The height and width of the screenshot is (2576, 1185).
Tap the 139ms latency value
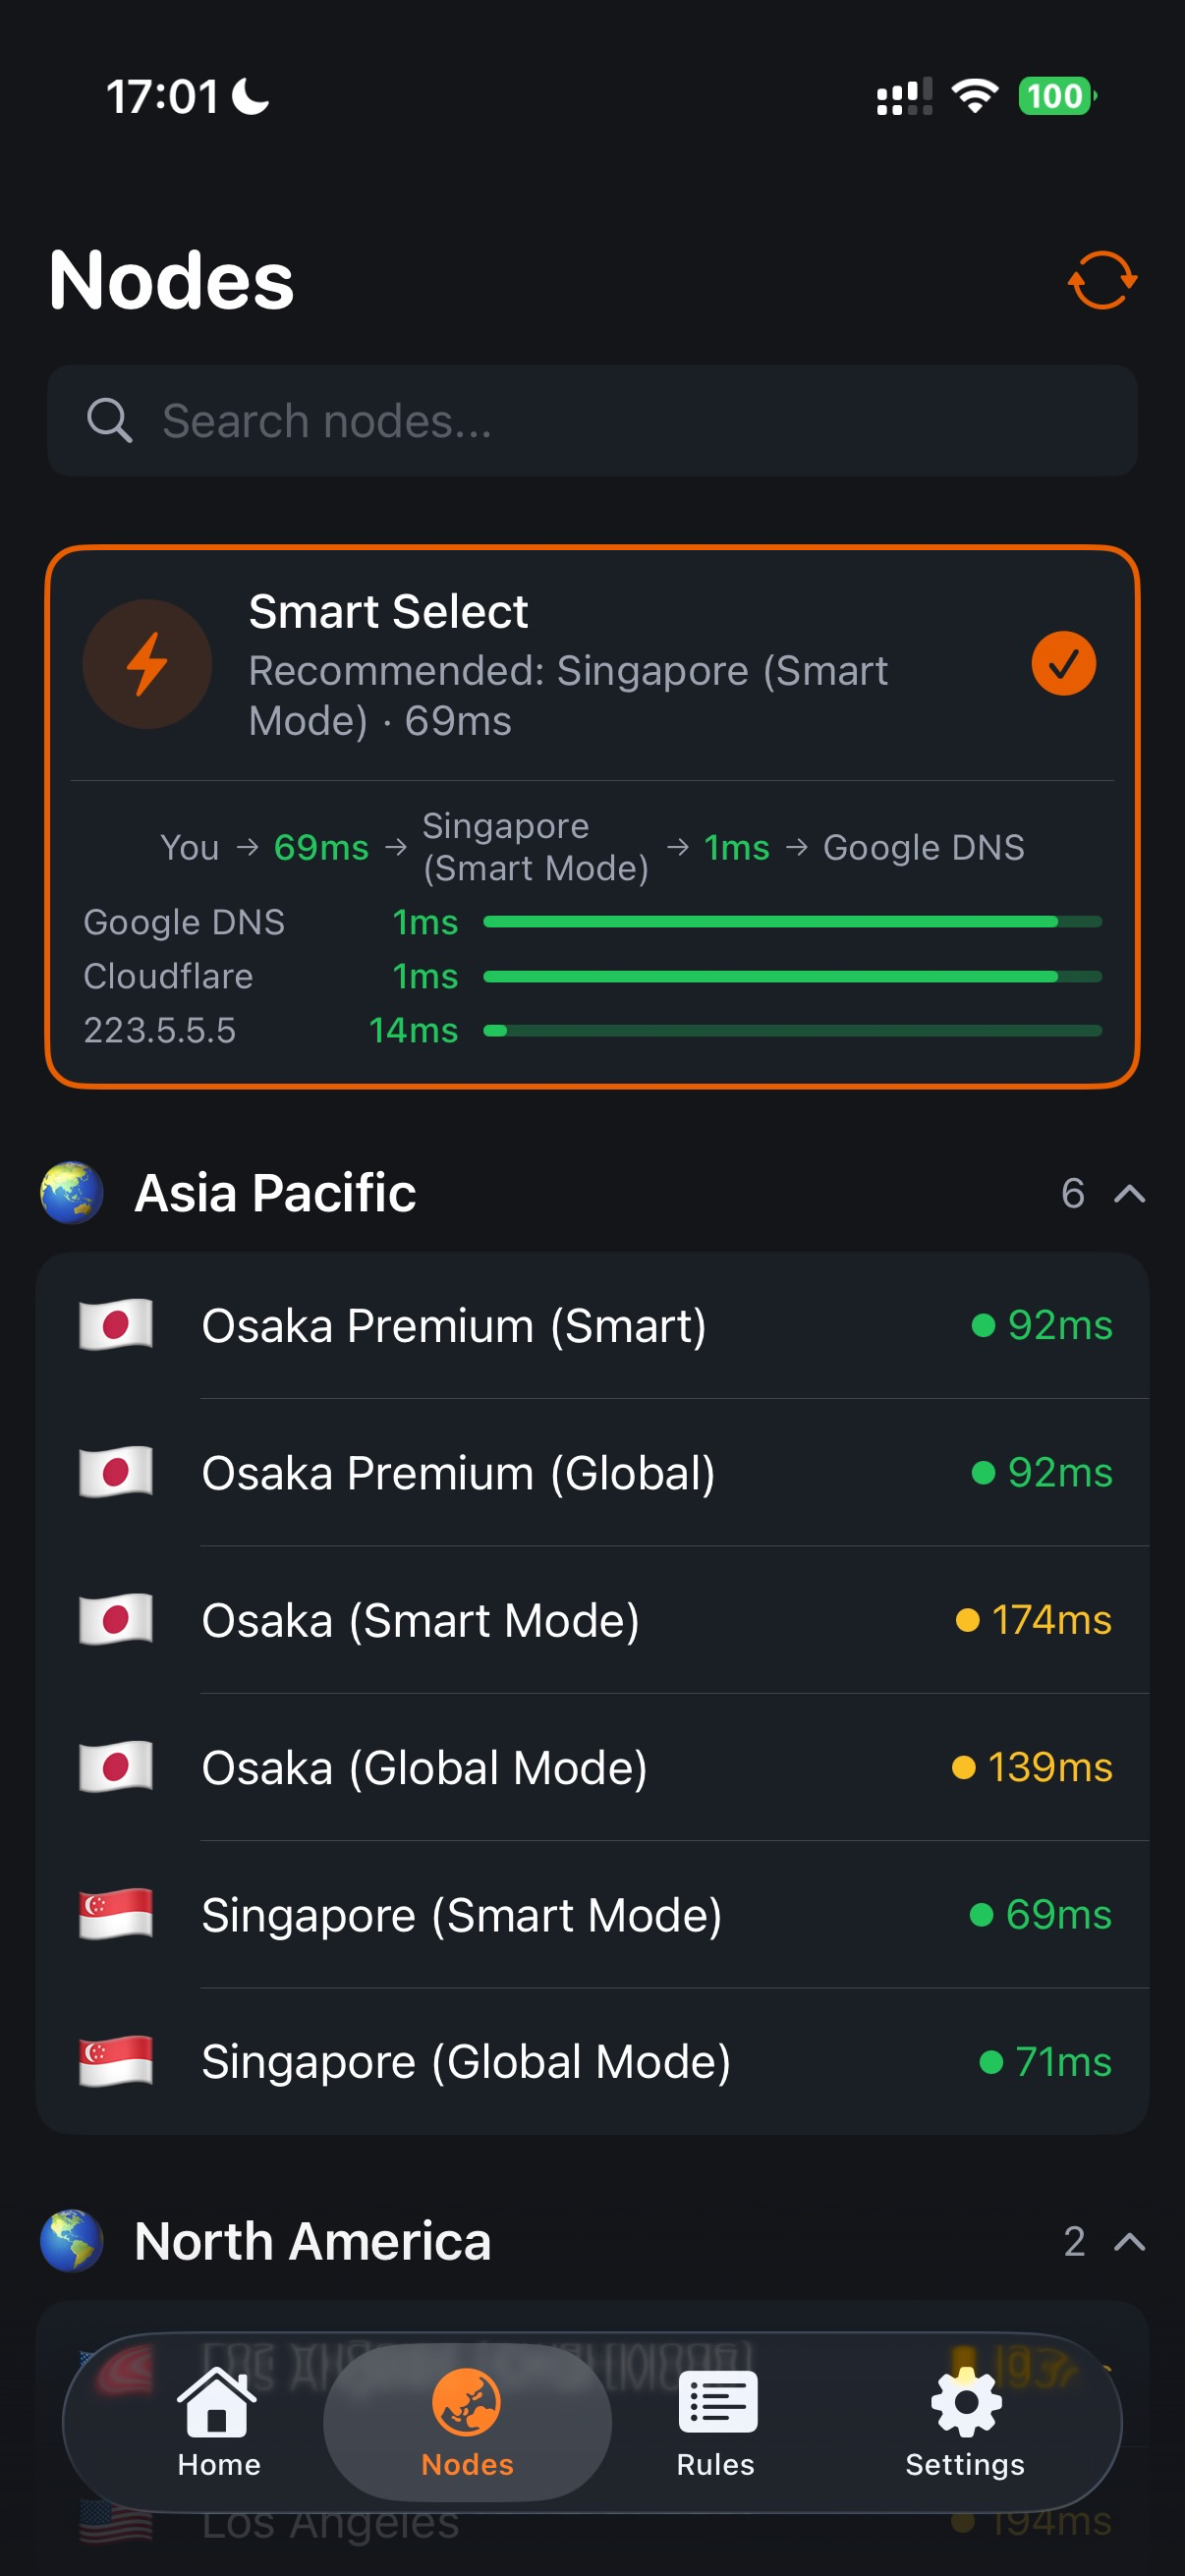(x=1050, y=1767)
